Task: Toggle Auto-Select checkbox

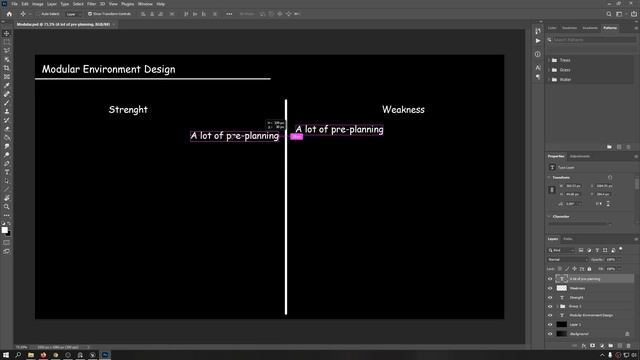Action: (x=39, y=14)
